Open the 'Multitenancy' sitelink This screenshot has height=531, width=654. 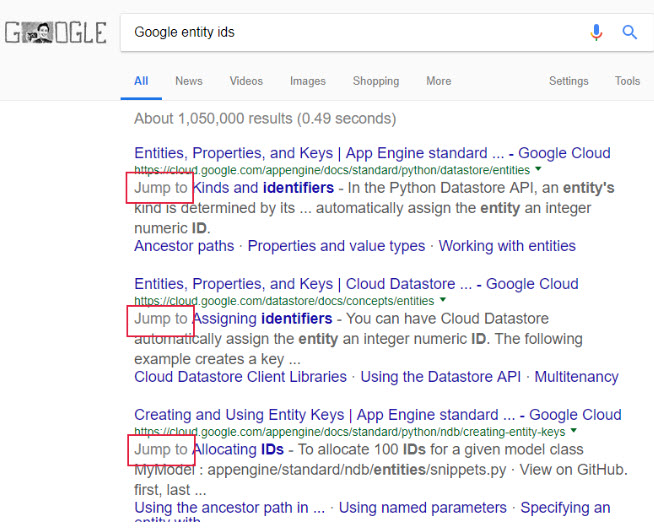point(576,377)
